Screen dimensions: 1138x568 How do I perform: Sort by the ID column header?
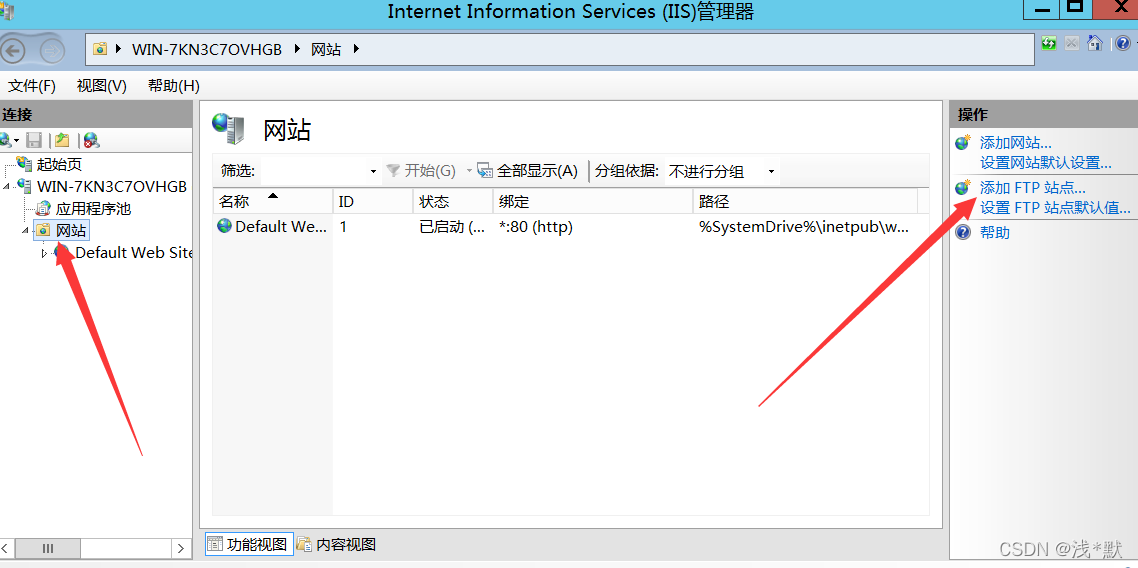point(373,201)
